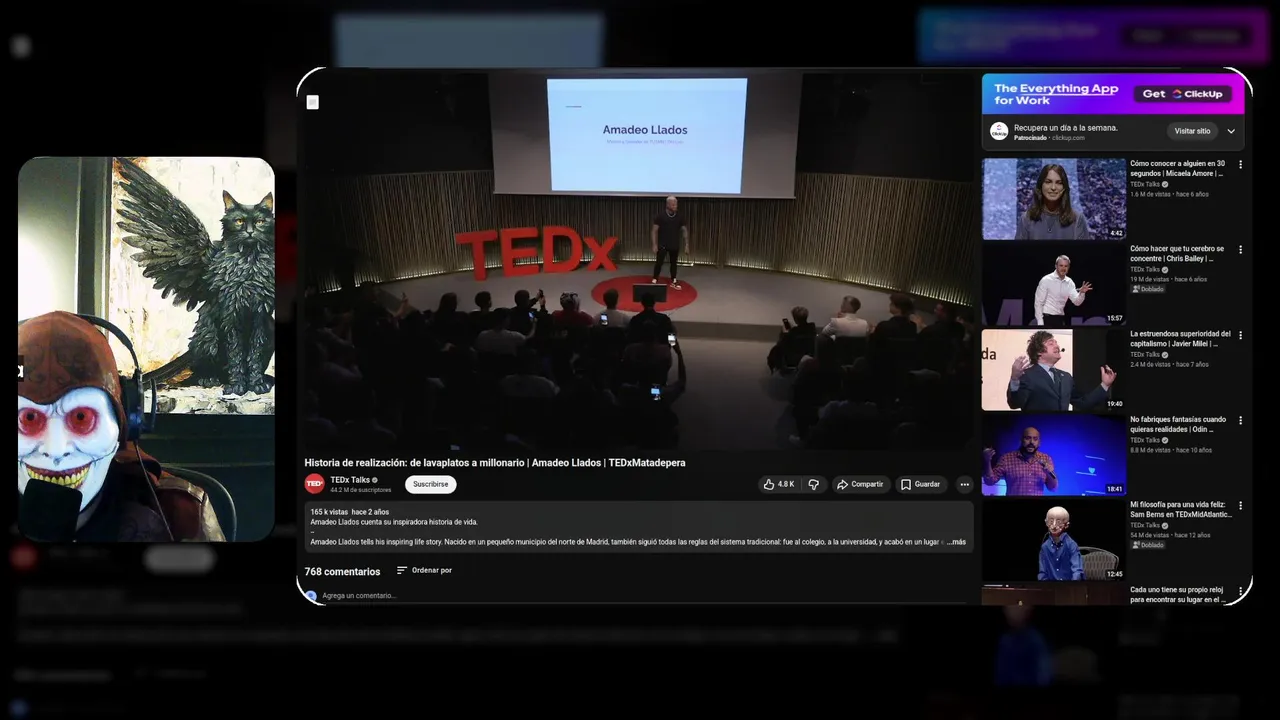1280x720 pixels.
Task: Click the 768 comentarios heading
Action: 342,572
